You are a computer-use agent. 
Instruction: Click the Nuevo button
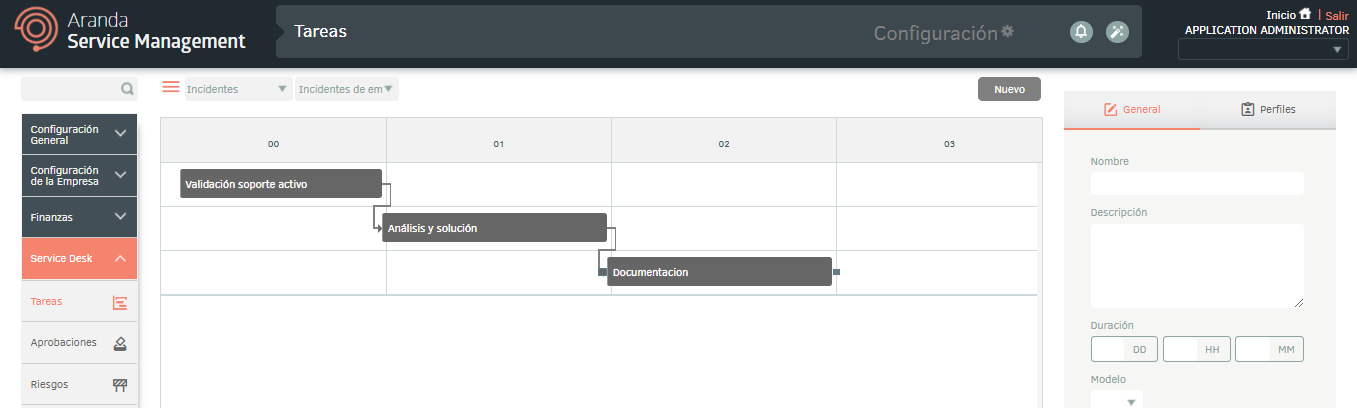(x=1009, y=89)
